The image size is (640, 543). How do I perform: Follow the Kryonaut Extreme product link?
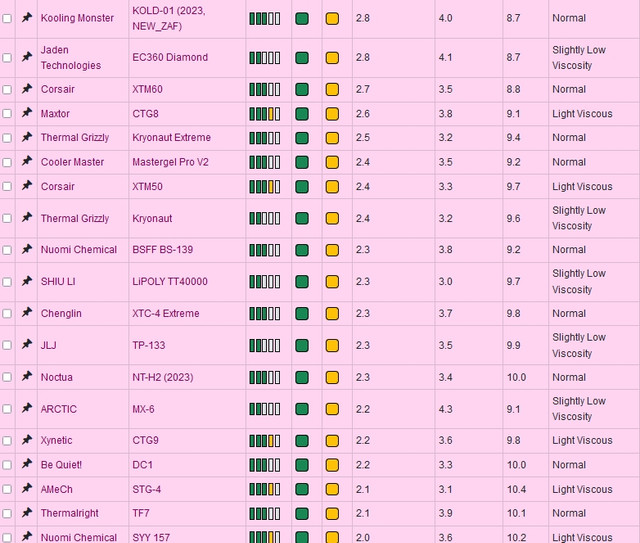click(x=171, y=138)
